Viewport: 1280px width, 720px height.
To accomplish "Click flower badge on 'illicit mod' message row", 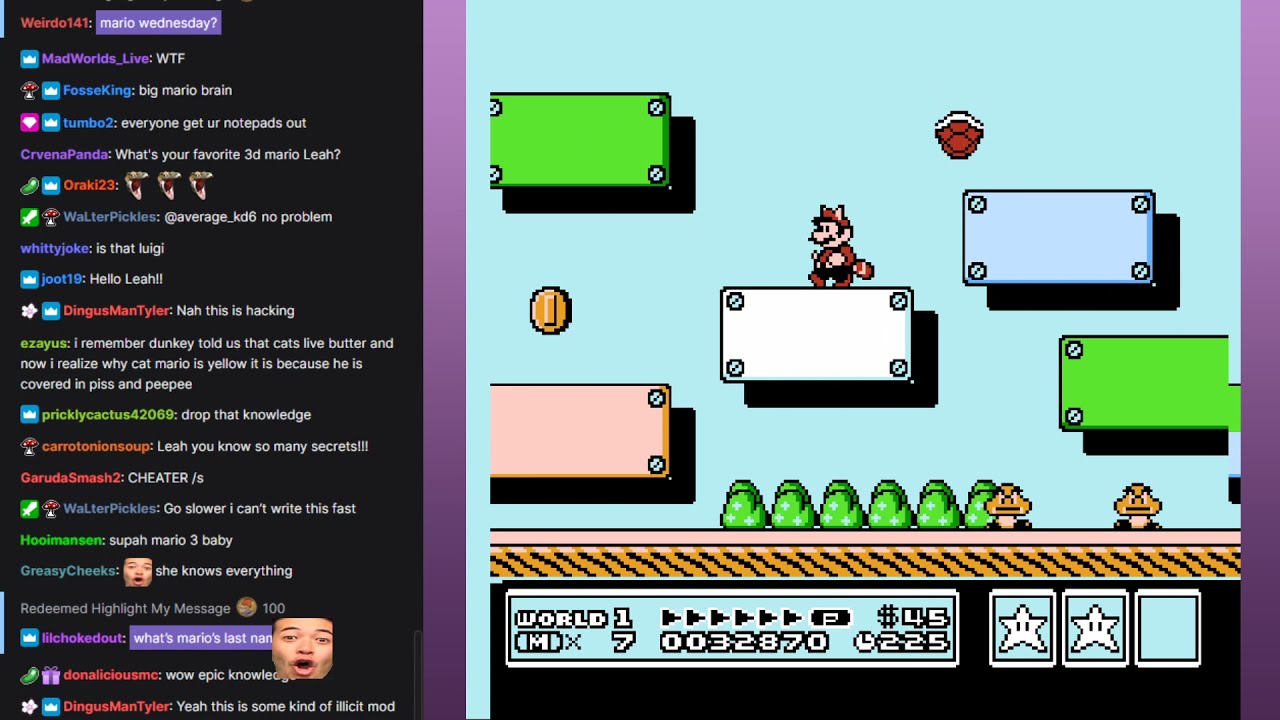I will click(x=29, y=707).
